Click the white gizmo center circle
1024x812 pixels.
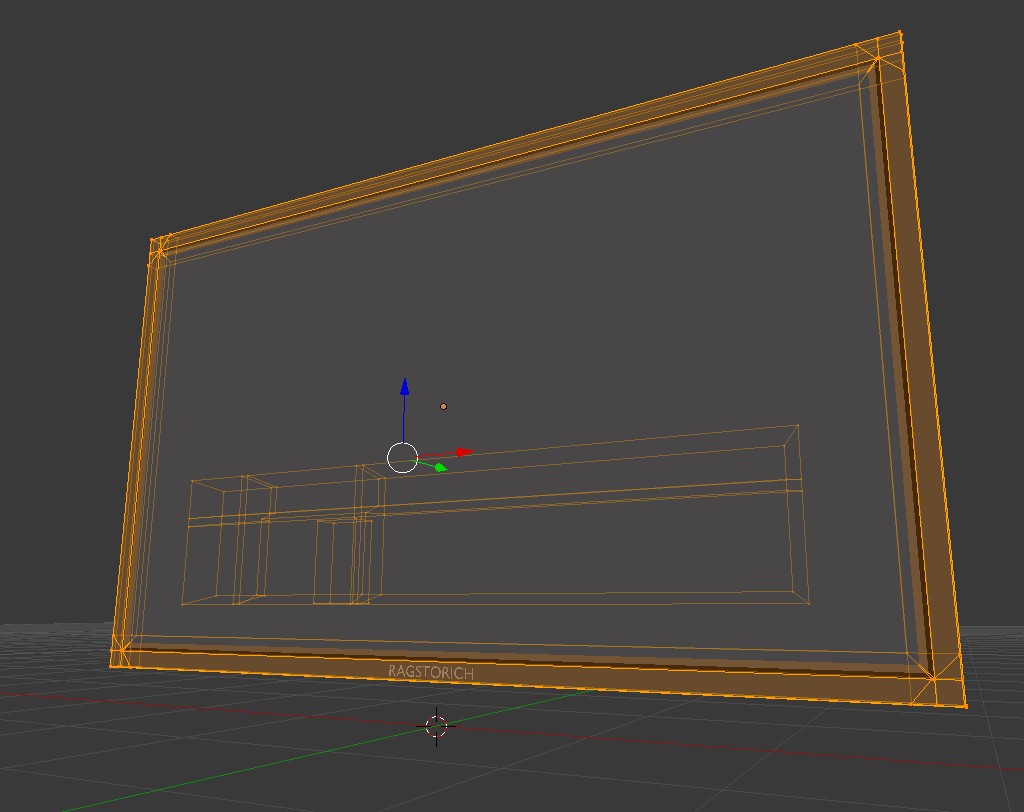[x=403, y=457]
